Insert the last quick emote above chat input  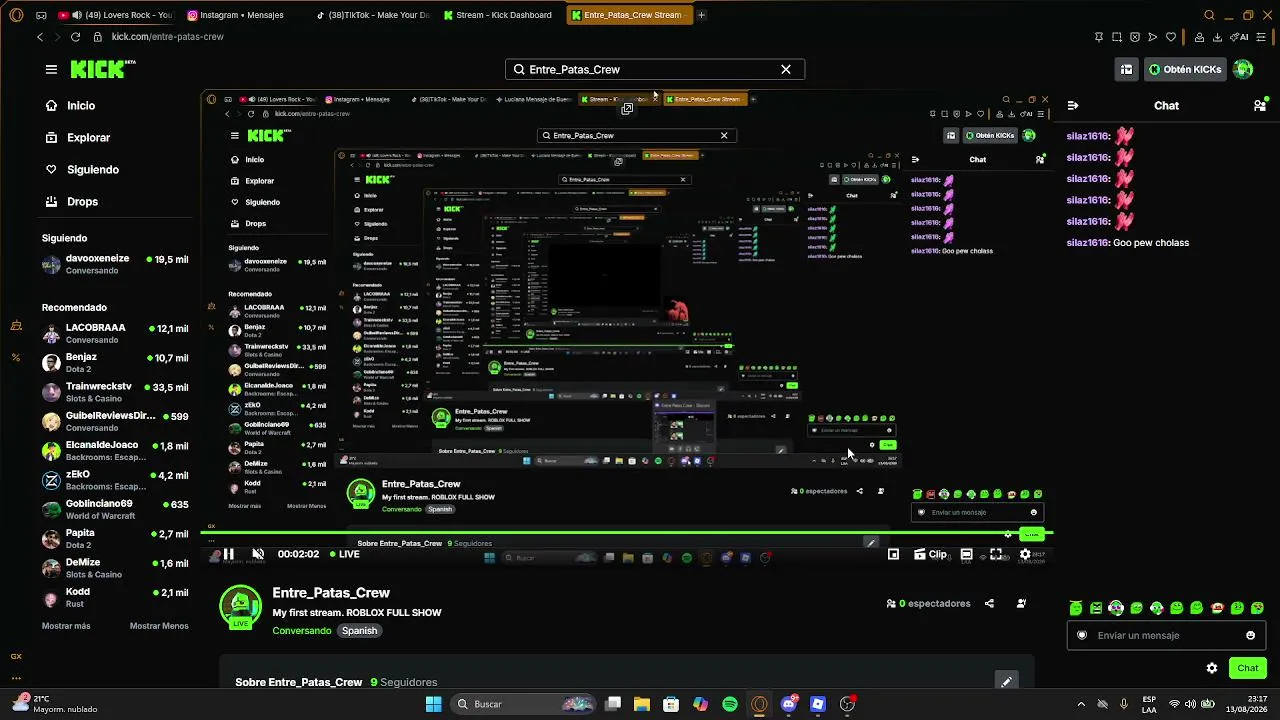1259,608
